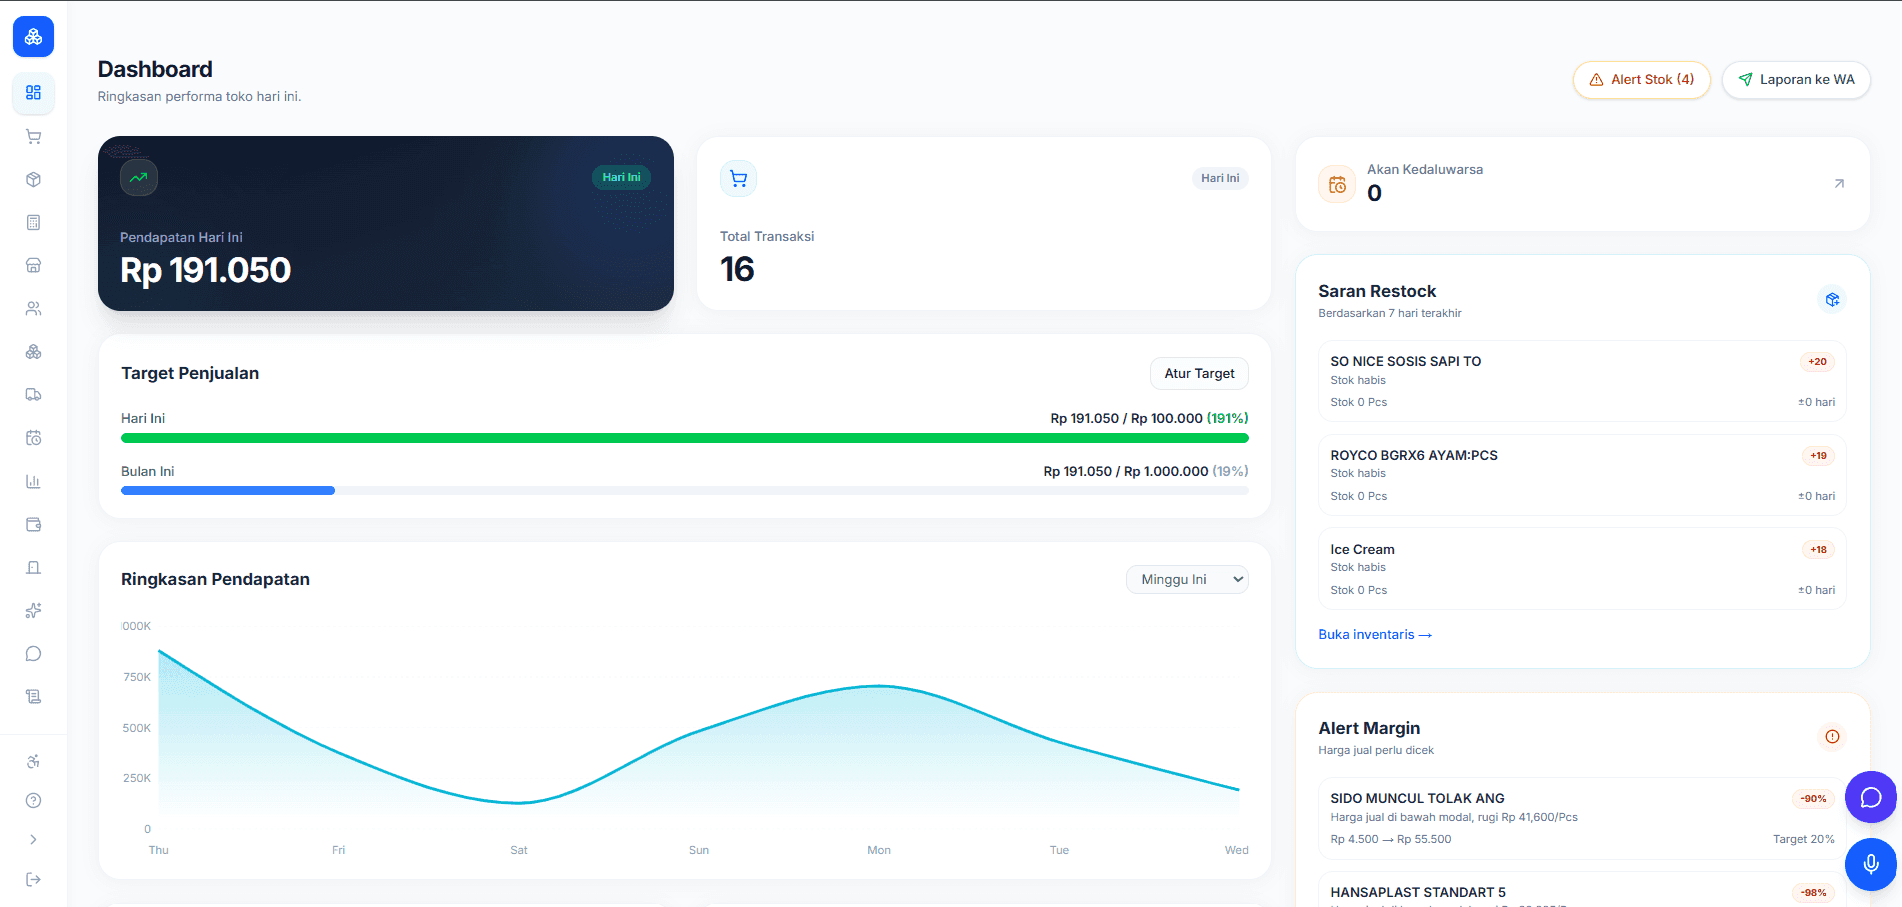This screenshot has height=907, width=1902.
Task: Open the customers people icon in sidebar
Action: coord(33,309)
